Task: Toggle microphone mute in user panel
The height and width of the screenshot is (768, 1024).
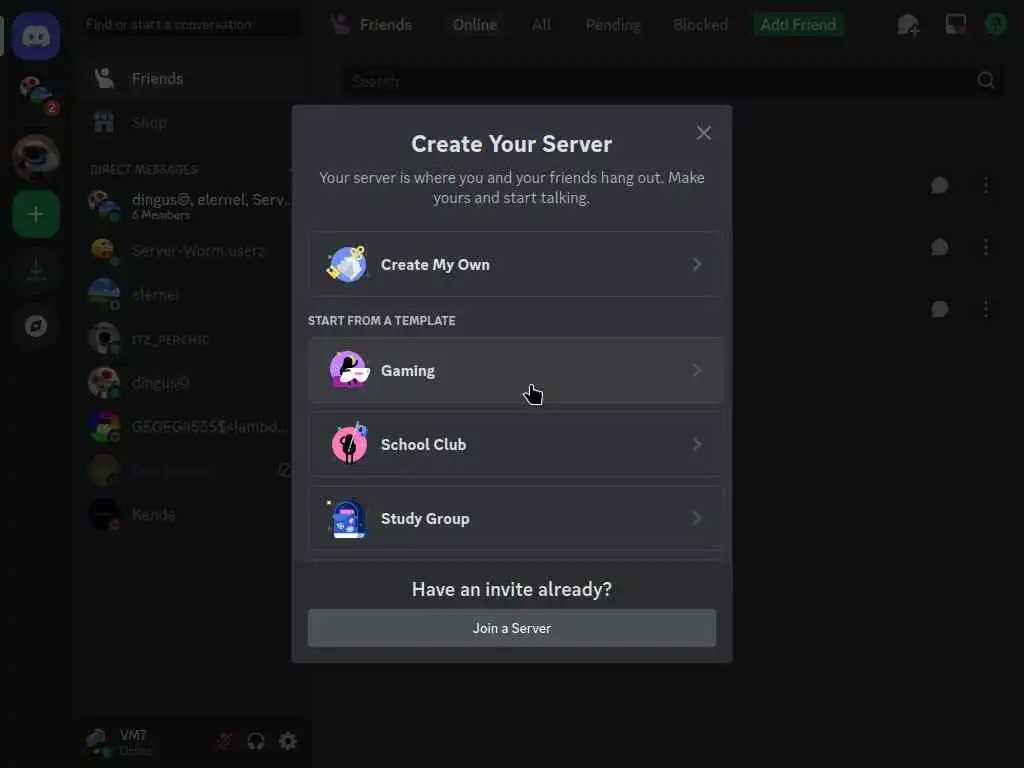Action: pos(224,741)
